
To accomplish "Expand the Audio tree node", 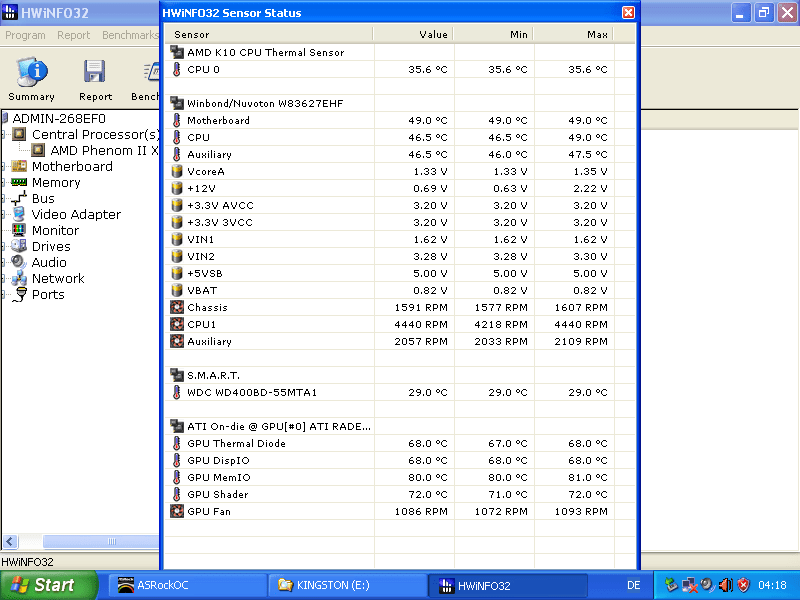I will (4, 263).
